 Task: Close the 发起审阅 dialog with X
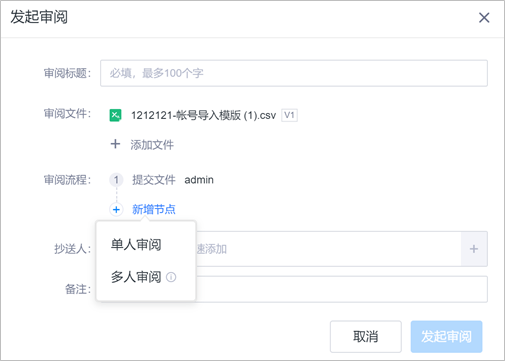click(x=484, y=18)
